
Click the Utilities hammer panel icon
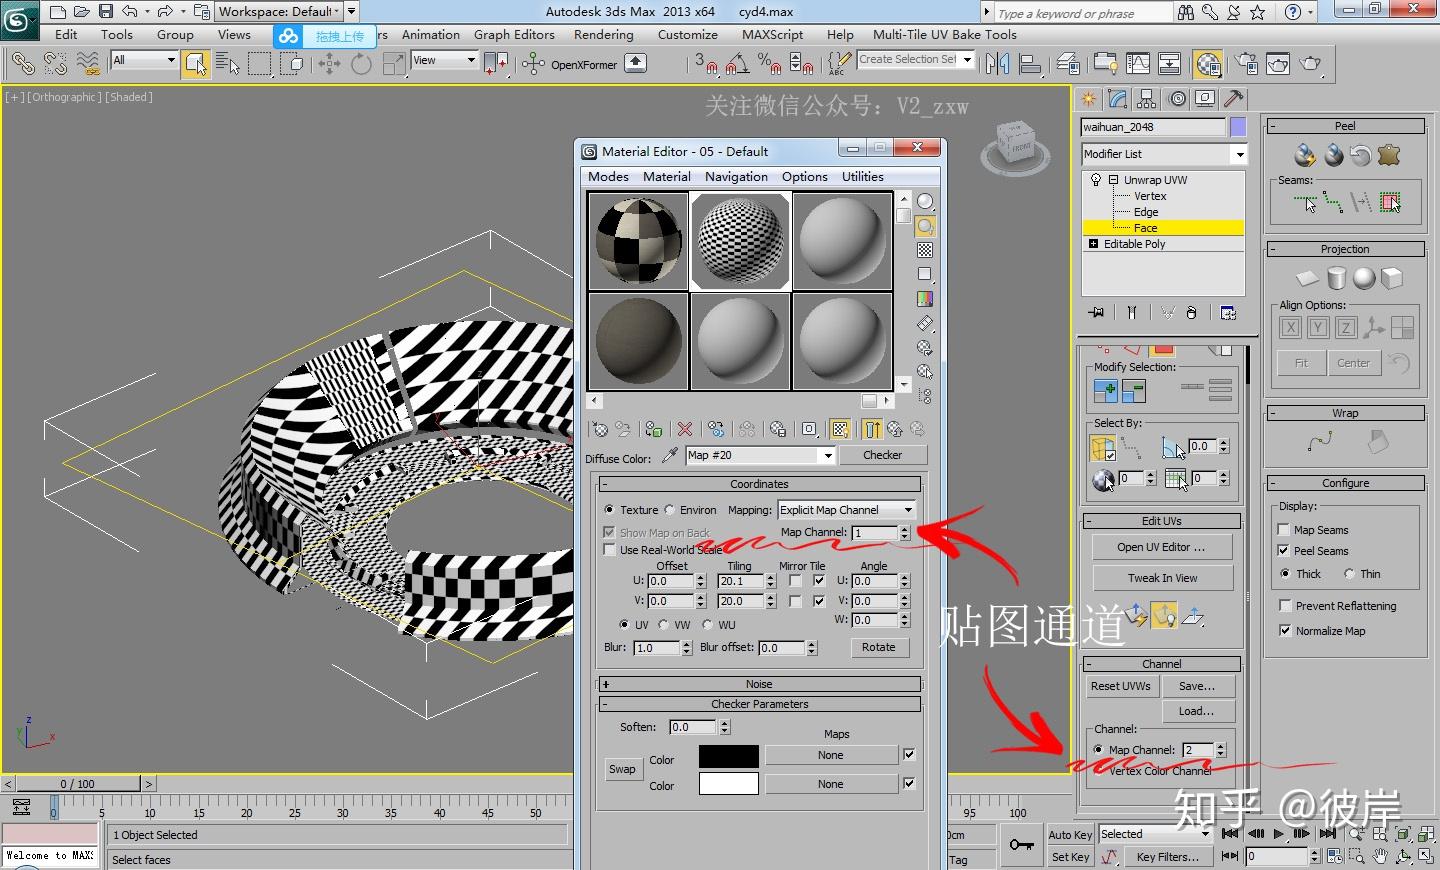click(x=1234, y=99)
